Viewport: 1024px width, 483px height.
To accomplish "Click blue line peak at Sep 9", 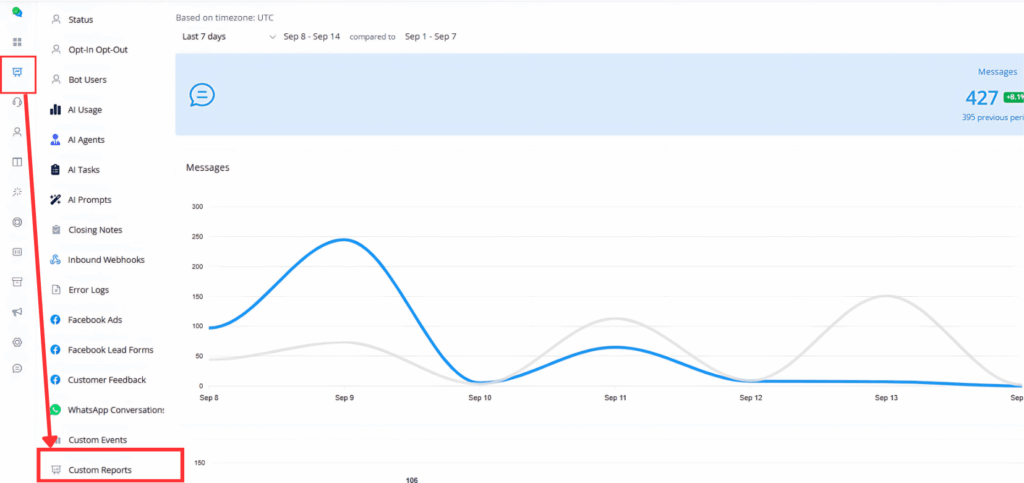I will (344, 240).
